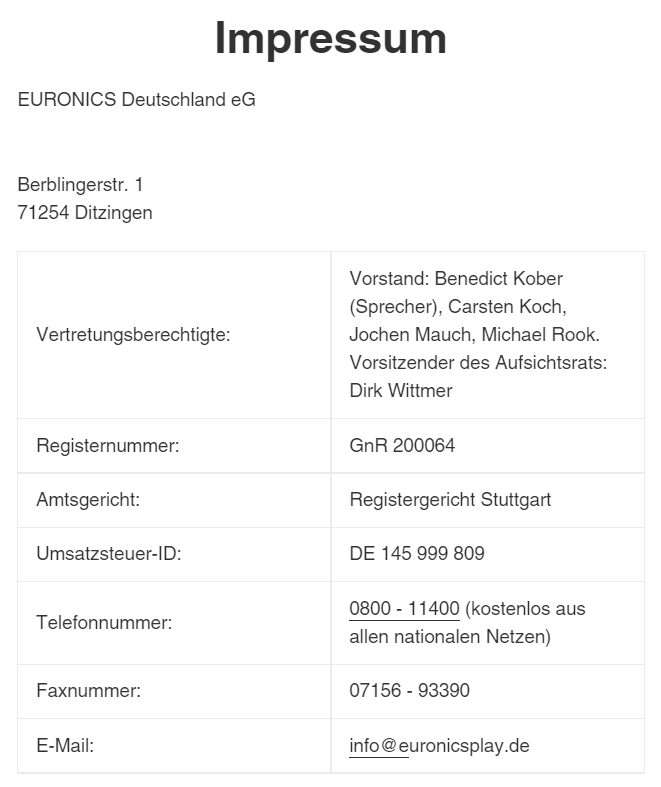The width and height of the screenshot is (661, 787).
Task: Click the Umsatzsteuer-ID label
Action: pyautogui.click(x=109, y=554)
